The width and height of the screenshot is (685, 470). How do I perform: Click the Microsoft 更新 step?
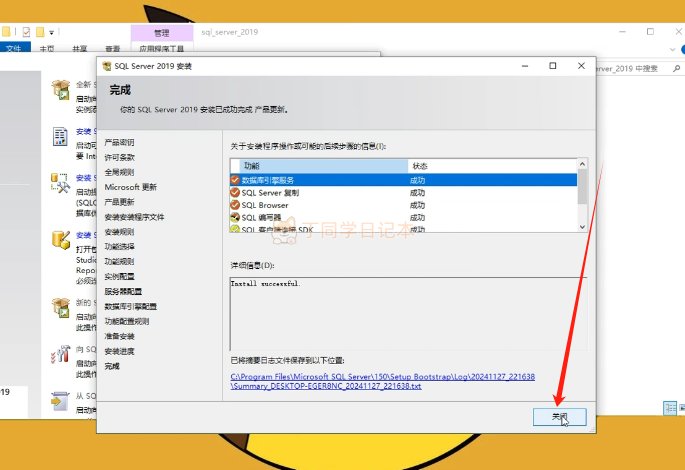tap(131, 187)
